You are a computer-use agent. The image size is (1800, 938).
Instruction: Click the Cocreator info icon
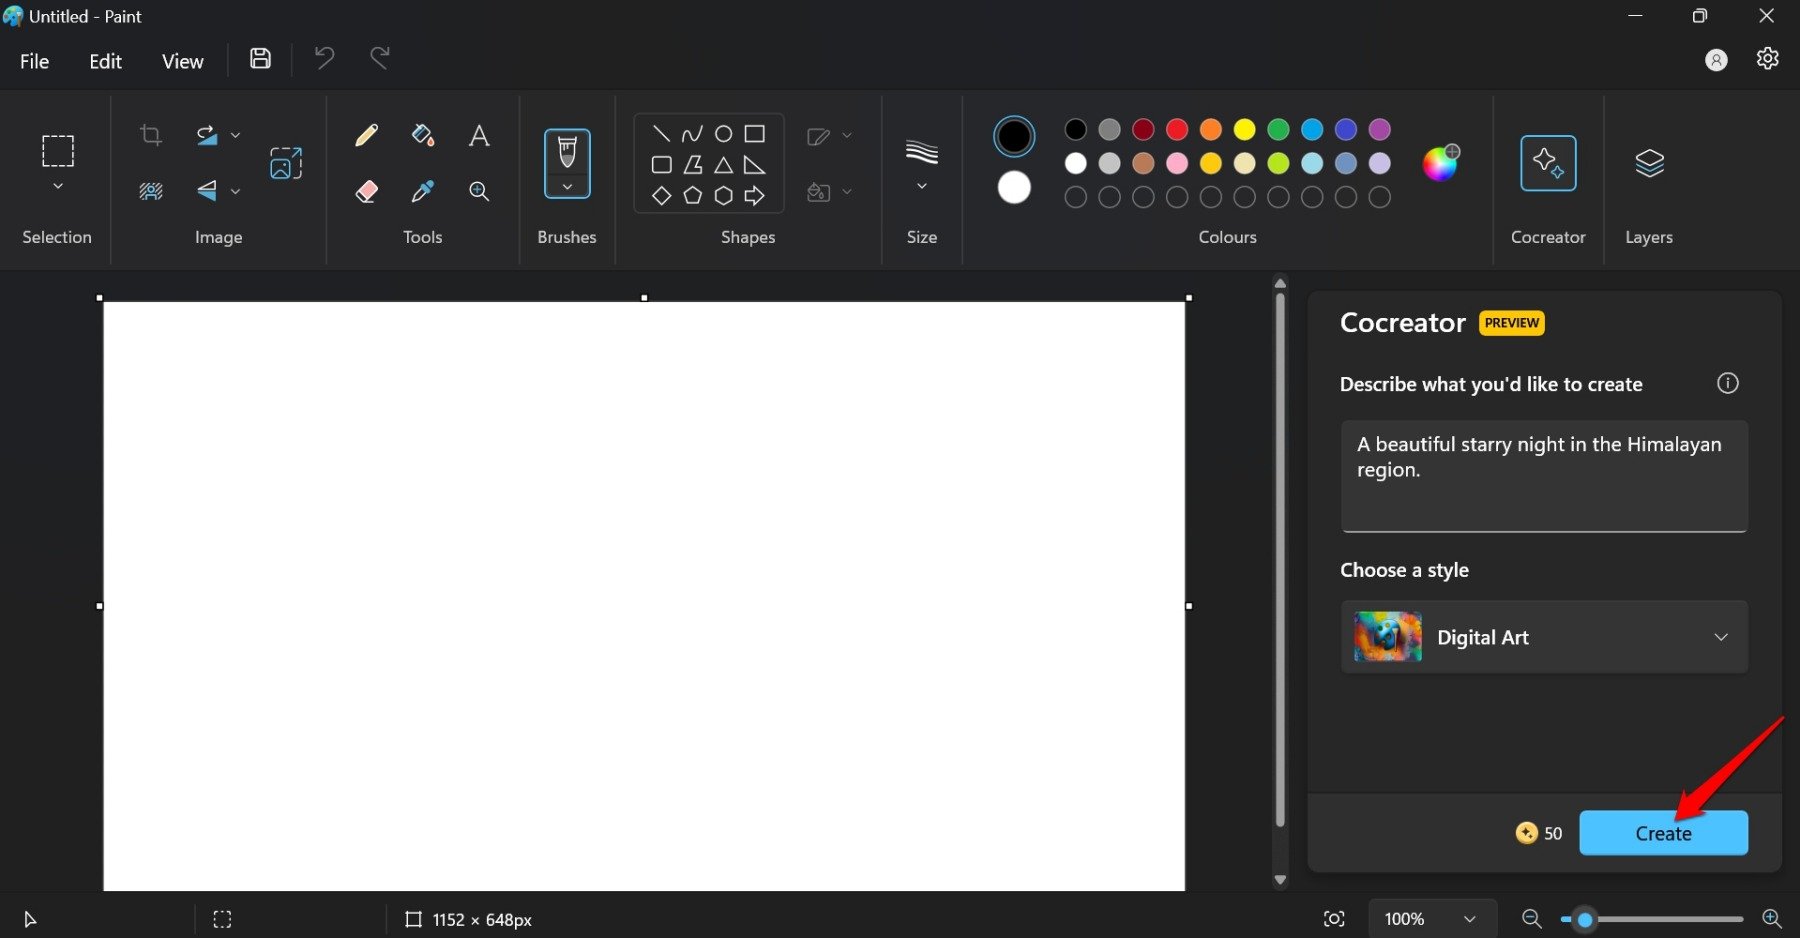coord(1728,383)
